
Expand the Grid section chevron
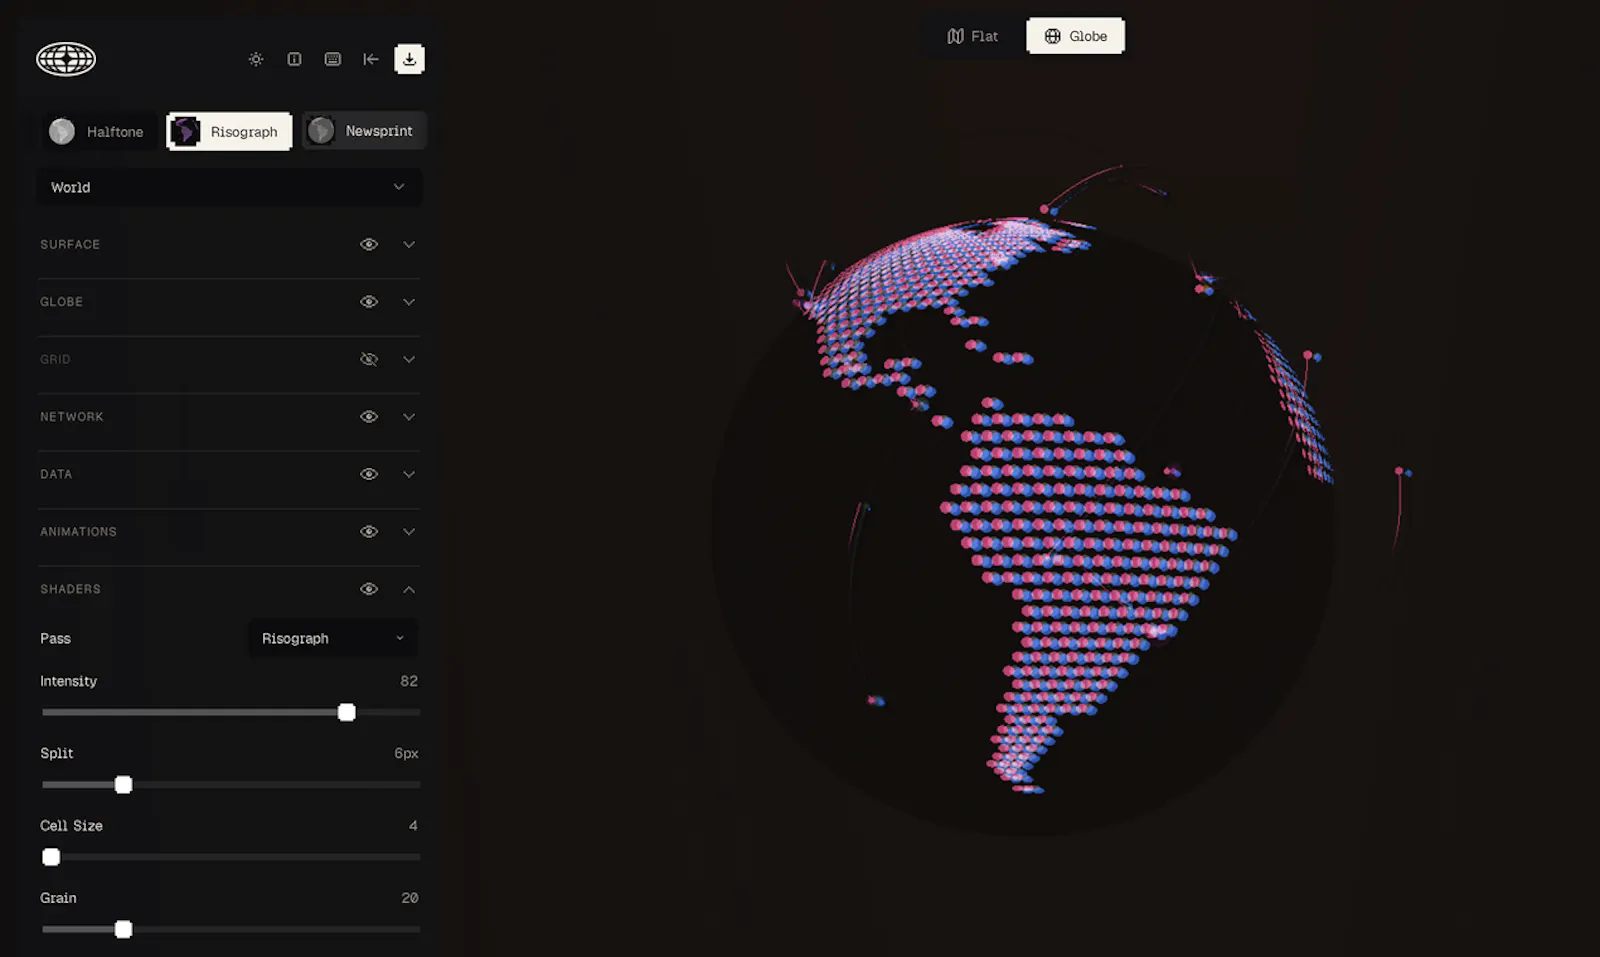[409, 359]
